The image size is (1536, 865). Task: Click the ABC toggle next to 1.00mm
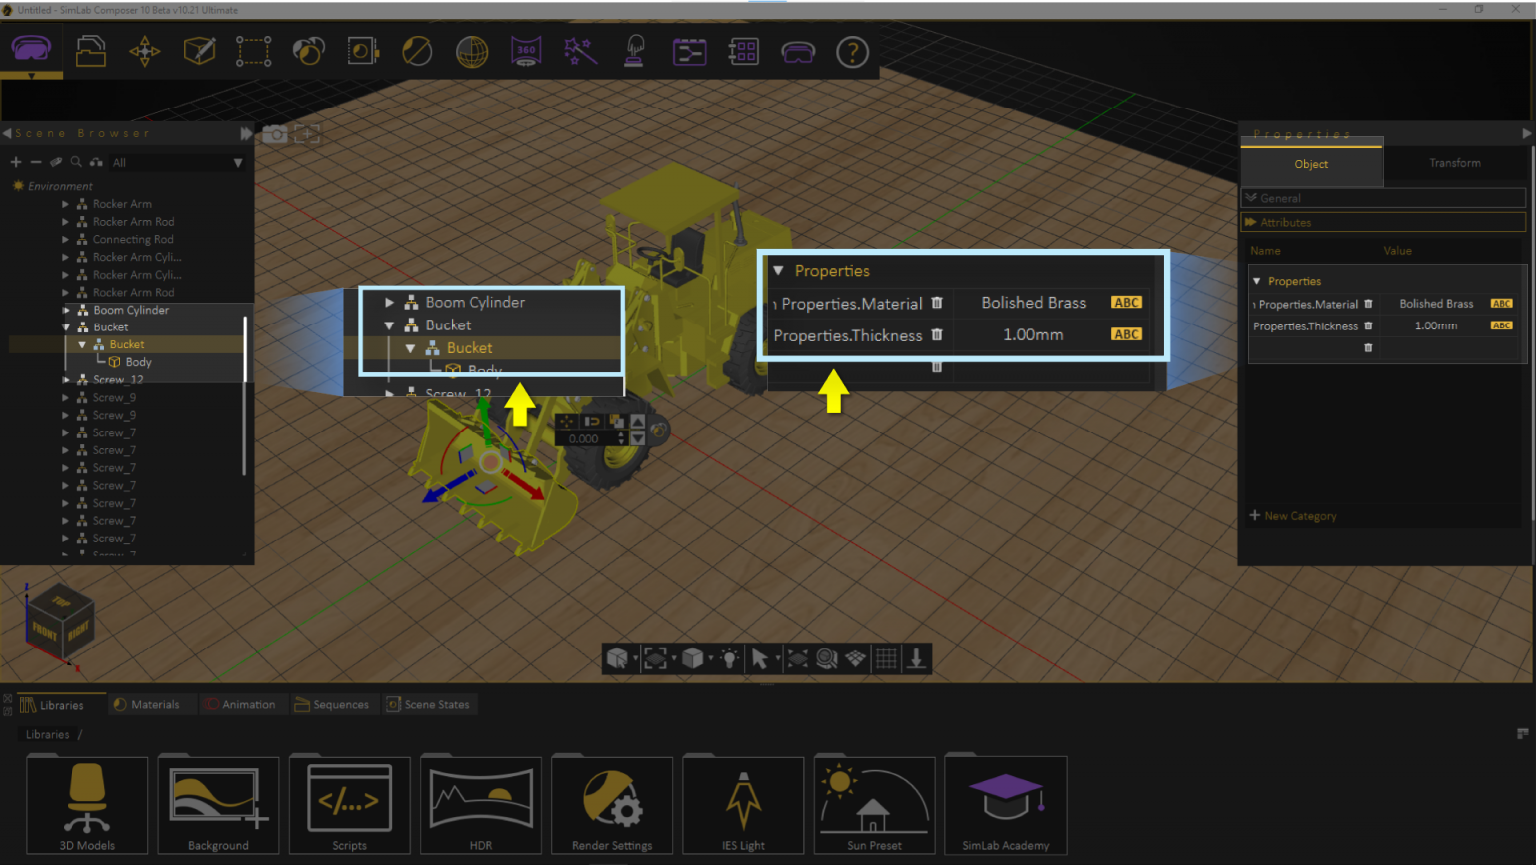(1126, 334)
